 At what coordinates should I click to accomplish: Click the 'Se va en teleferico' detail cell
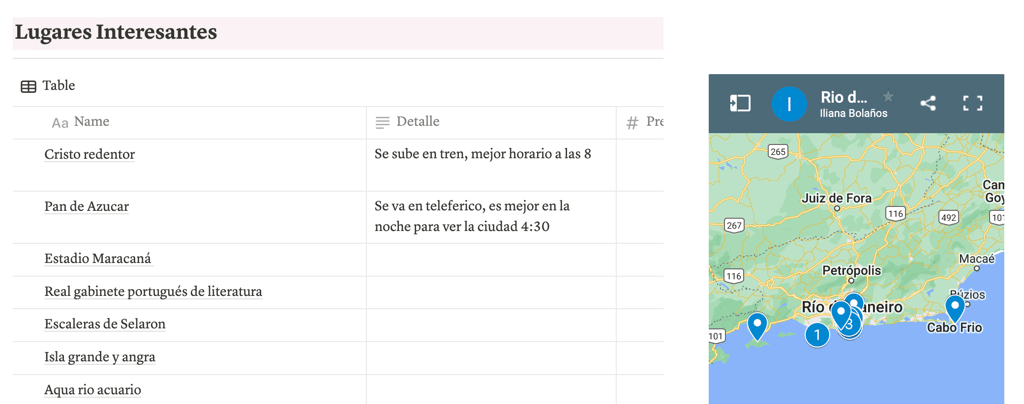point(491,217)
